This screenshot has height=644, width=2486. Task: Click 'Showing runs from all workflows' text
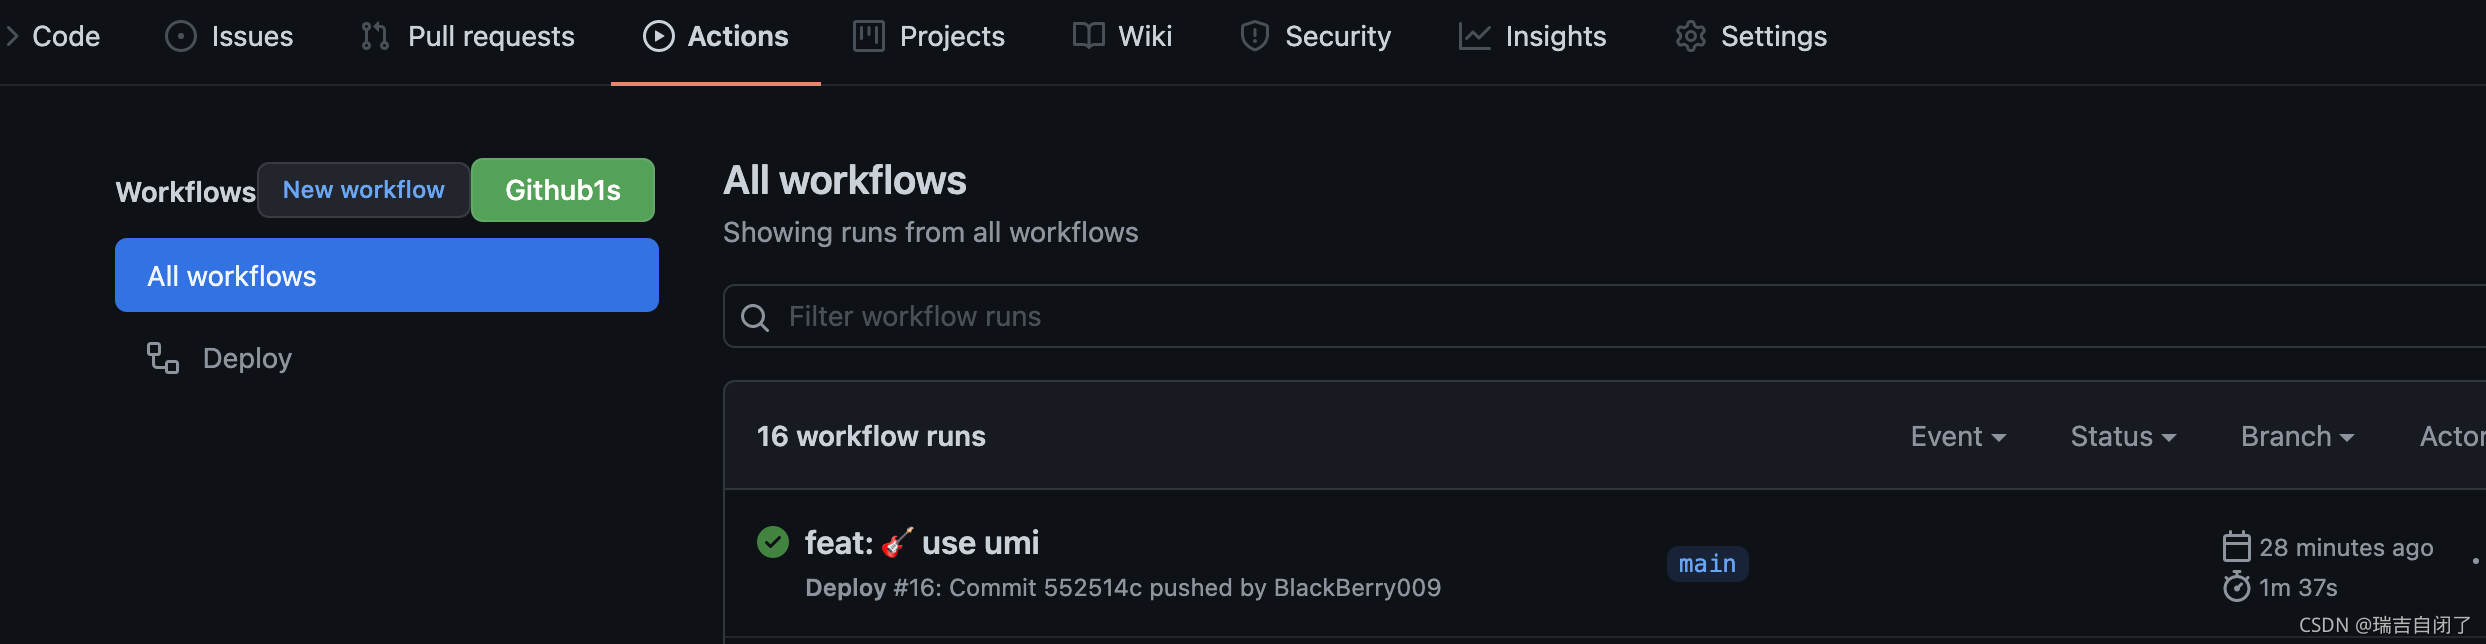pyautogui.click(x=931, y=232)
